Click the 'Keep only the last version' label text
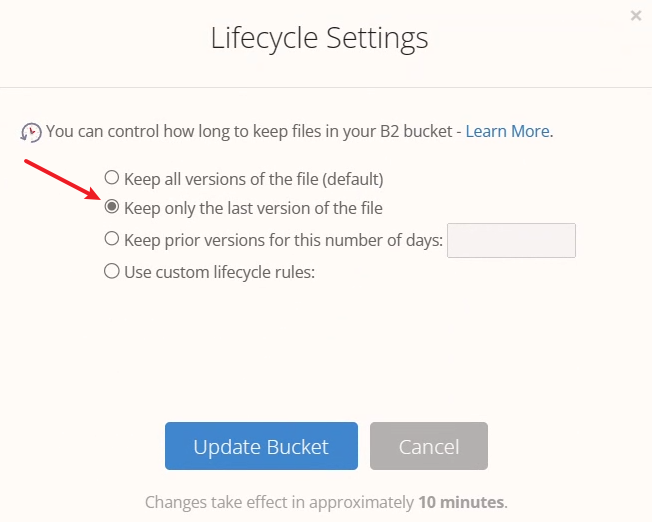This screenshot has width=652, height=522. (x=252, y=209)
